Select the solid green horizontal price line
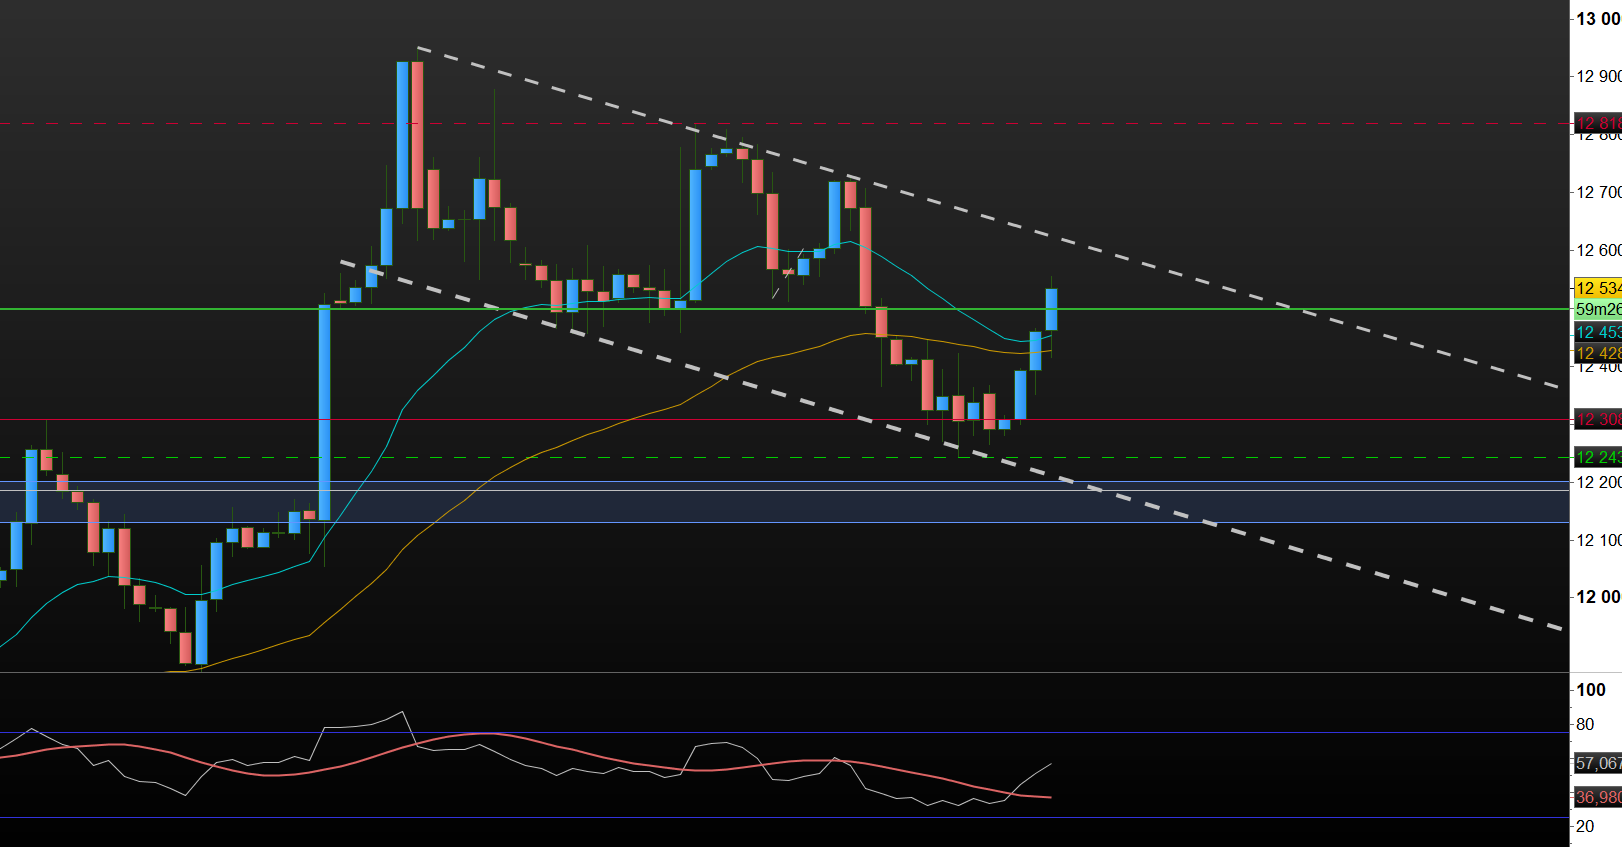 pos(784,309)
